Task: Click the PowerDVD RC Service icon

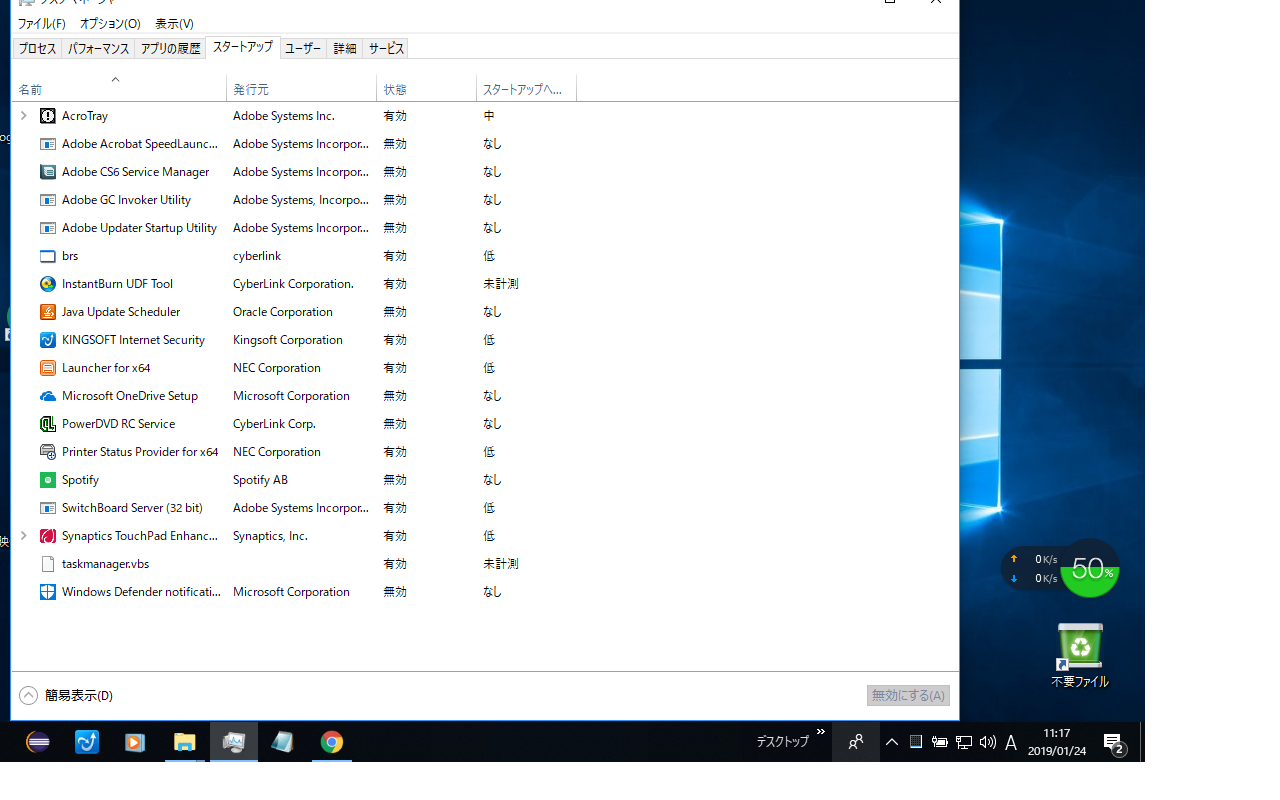Action: (47, 424)
